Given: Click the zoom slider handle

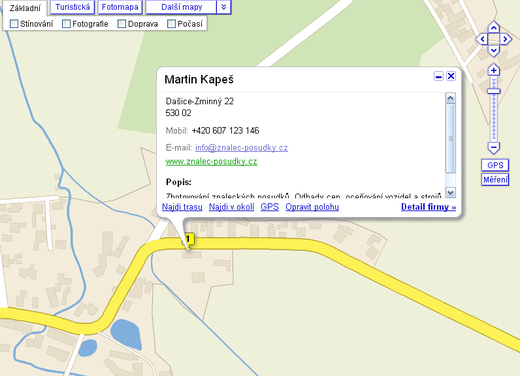Looking at the screenshot, I should 494,91.
